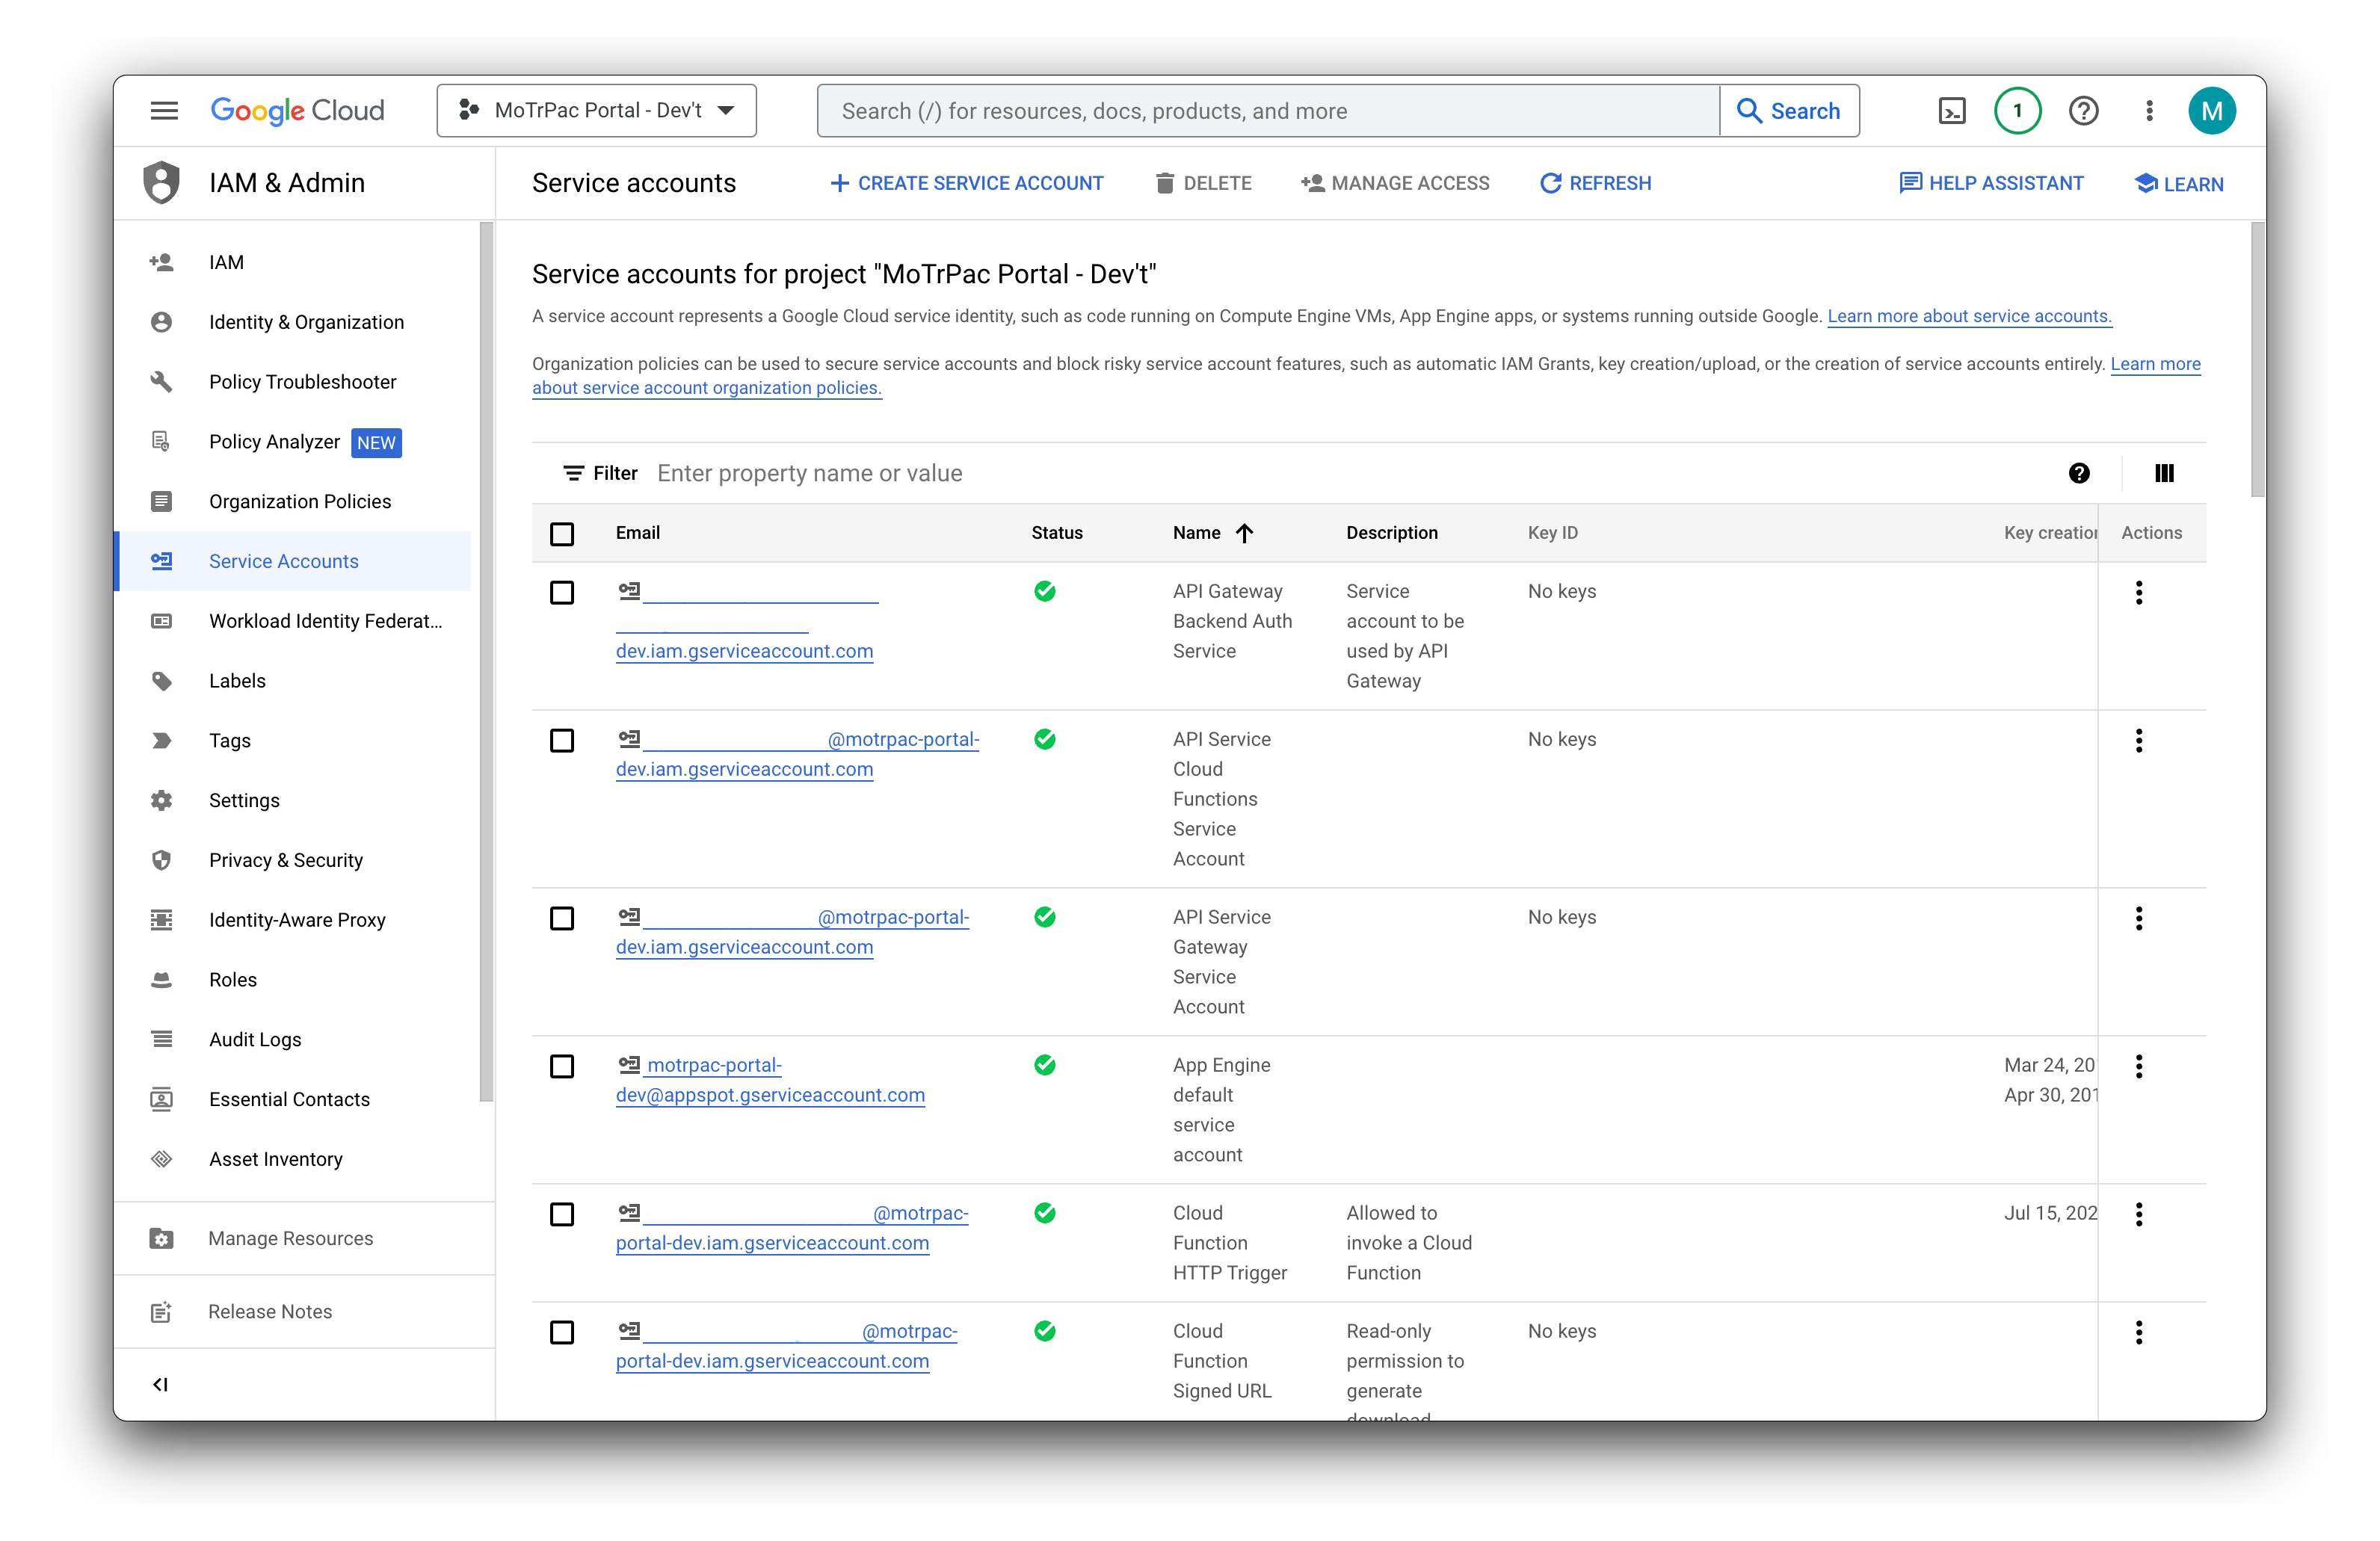Screen dimensions: 2380x1541
Task: Click Manage Access button
Action: click(x=1395, y=183)
